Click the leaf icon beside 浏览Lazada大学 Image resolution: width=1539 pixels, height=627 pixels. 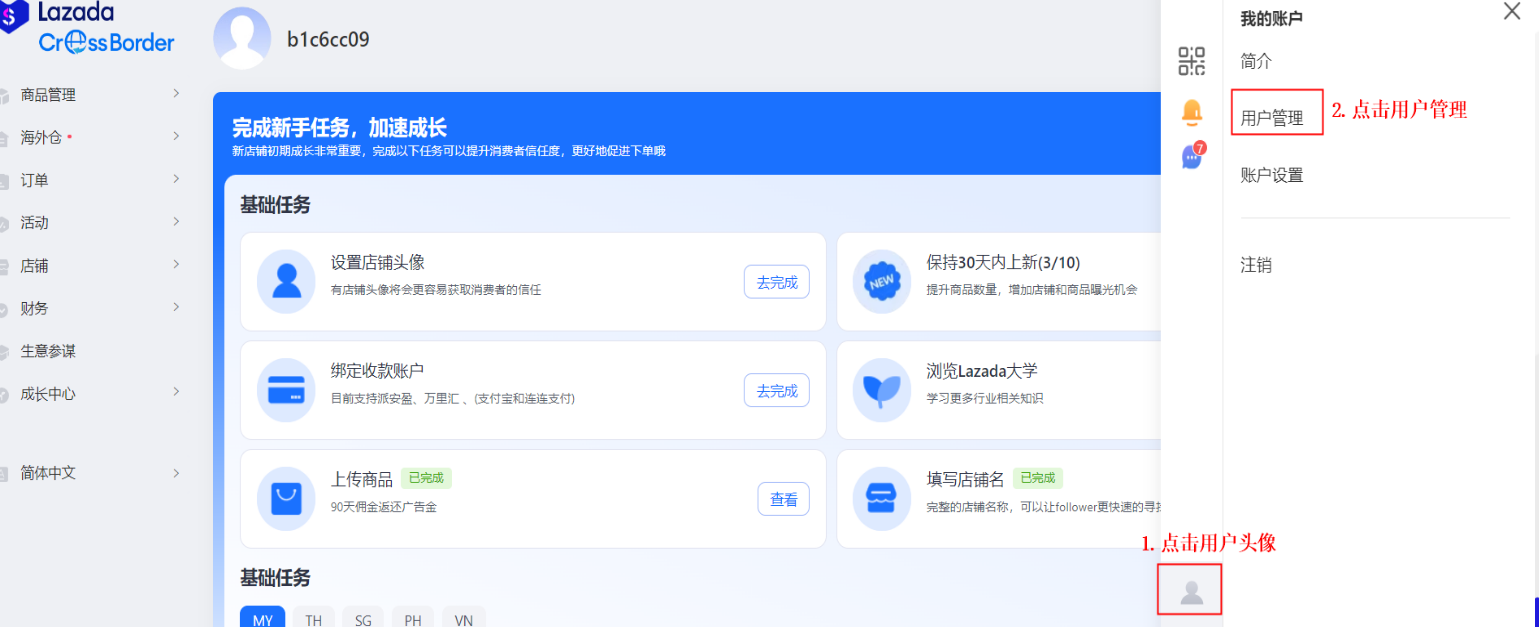(x=881, y=390)
